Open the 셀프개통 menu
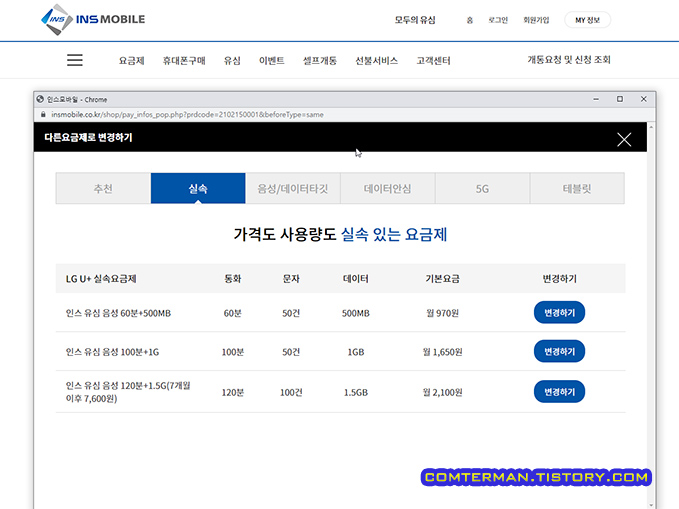Viewport: 679px width, 509px height. [x=320, y=61]
